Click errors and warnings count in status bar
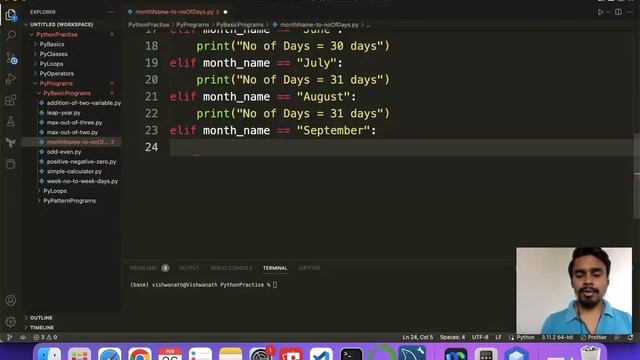 tap(45, 337)
